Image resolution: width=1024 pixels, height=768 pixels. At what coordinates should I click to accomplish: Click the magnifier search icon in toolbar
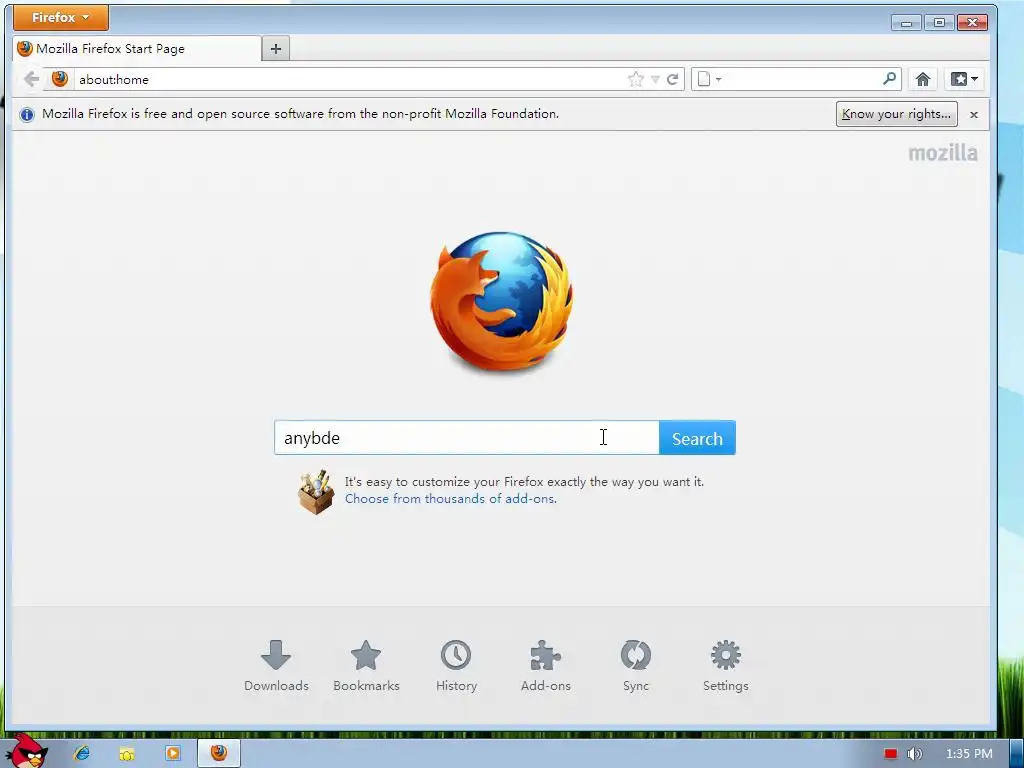(x=889, y=79)
